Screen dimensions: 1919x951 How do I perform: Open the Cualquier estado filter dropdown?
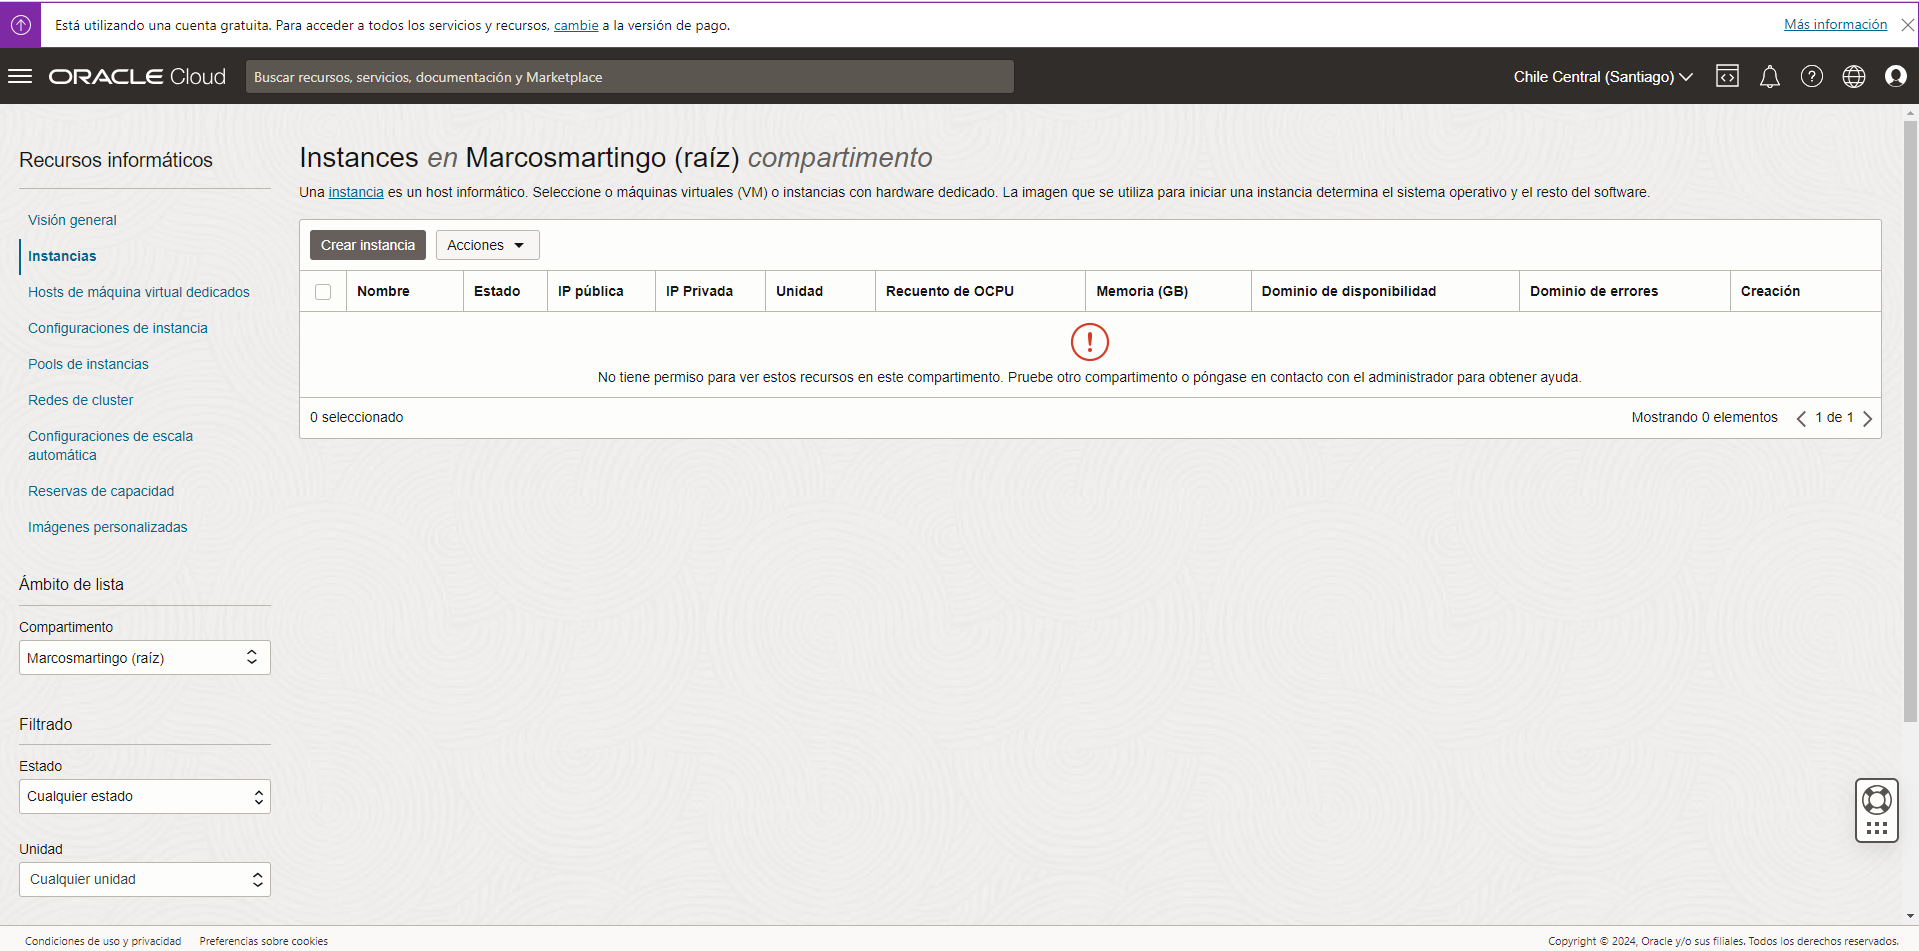(x=144, y=796)
